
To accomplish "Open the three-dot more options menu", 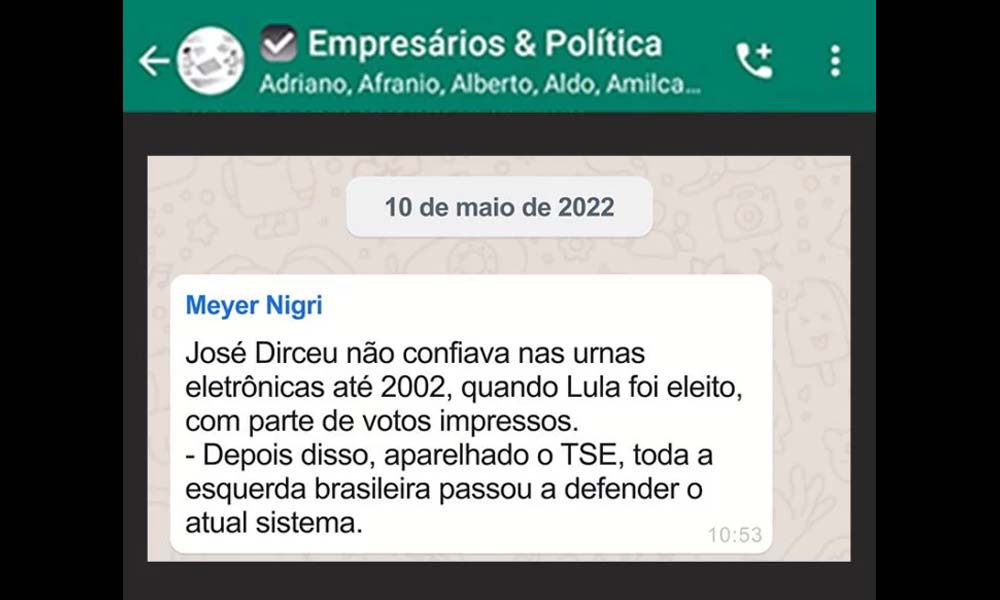I will [835, 61].
